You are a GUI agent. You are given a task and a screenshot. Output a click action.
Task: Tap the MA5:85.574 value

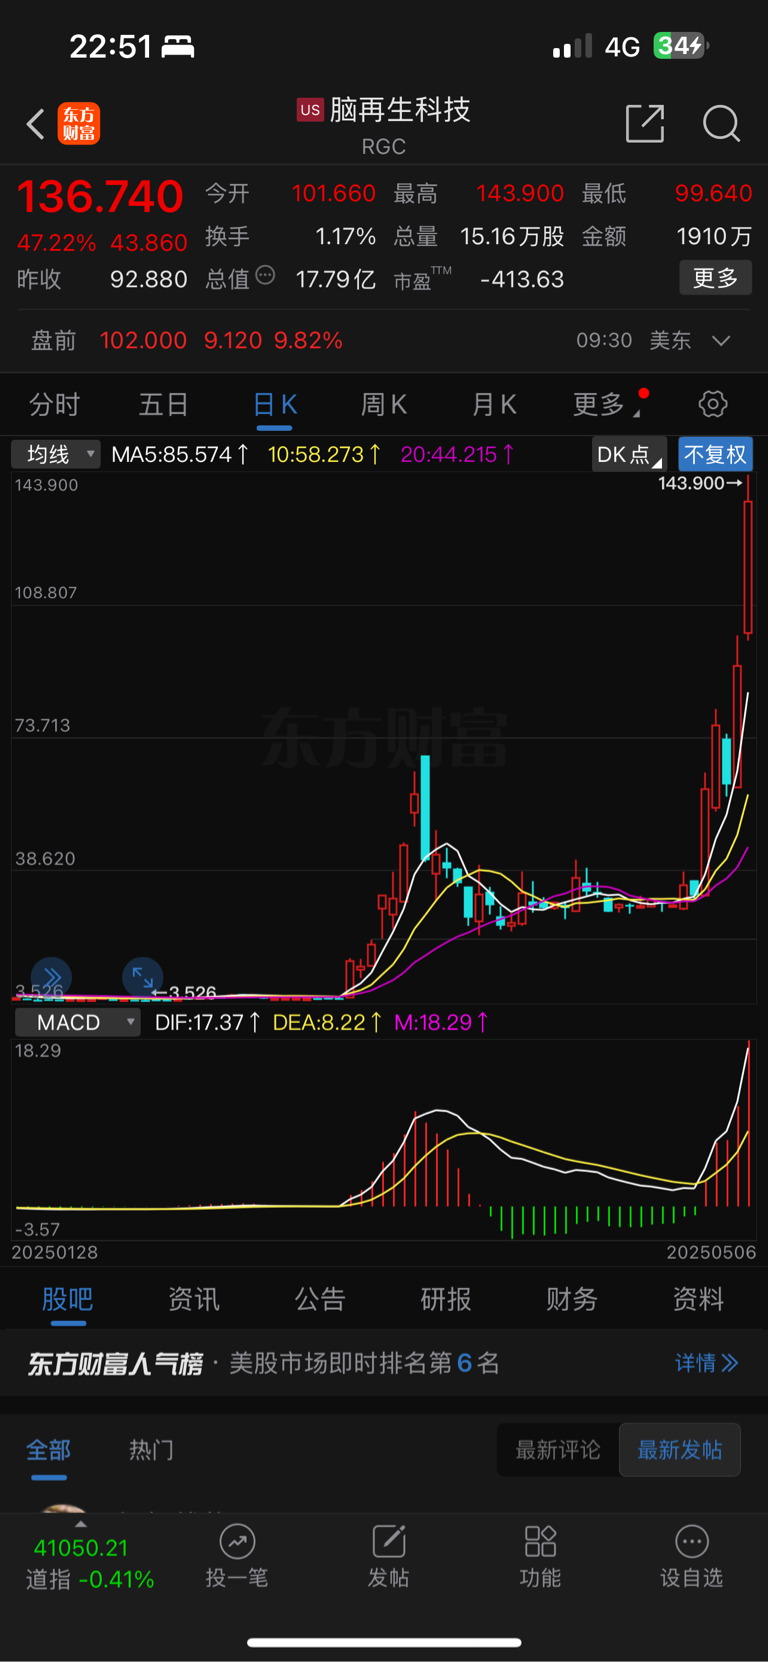pos(180,455)
